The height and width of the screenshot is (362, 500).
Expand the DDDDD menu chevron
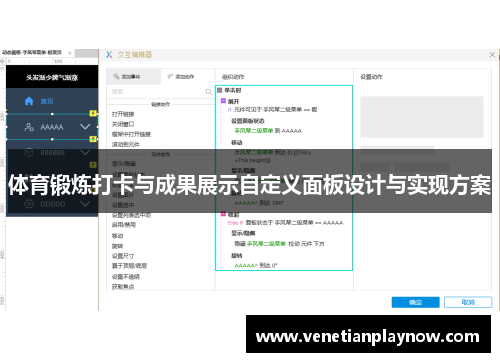(85, 204)
